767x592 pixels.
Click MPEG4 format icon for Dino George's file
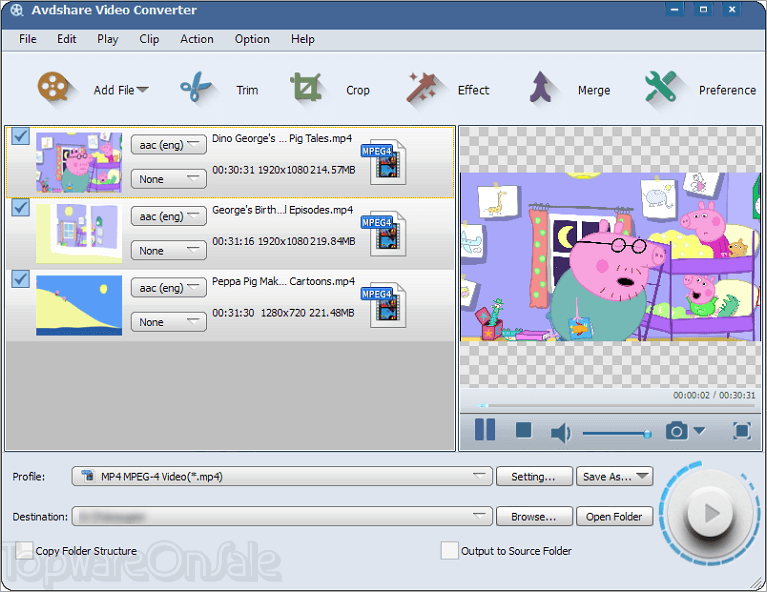[384, 162]
